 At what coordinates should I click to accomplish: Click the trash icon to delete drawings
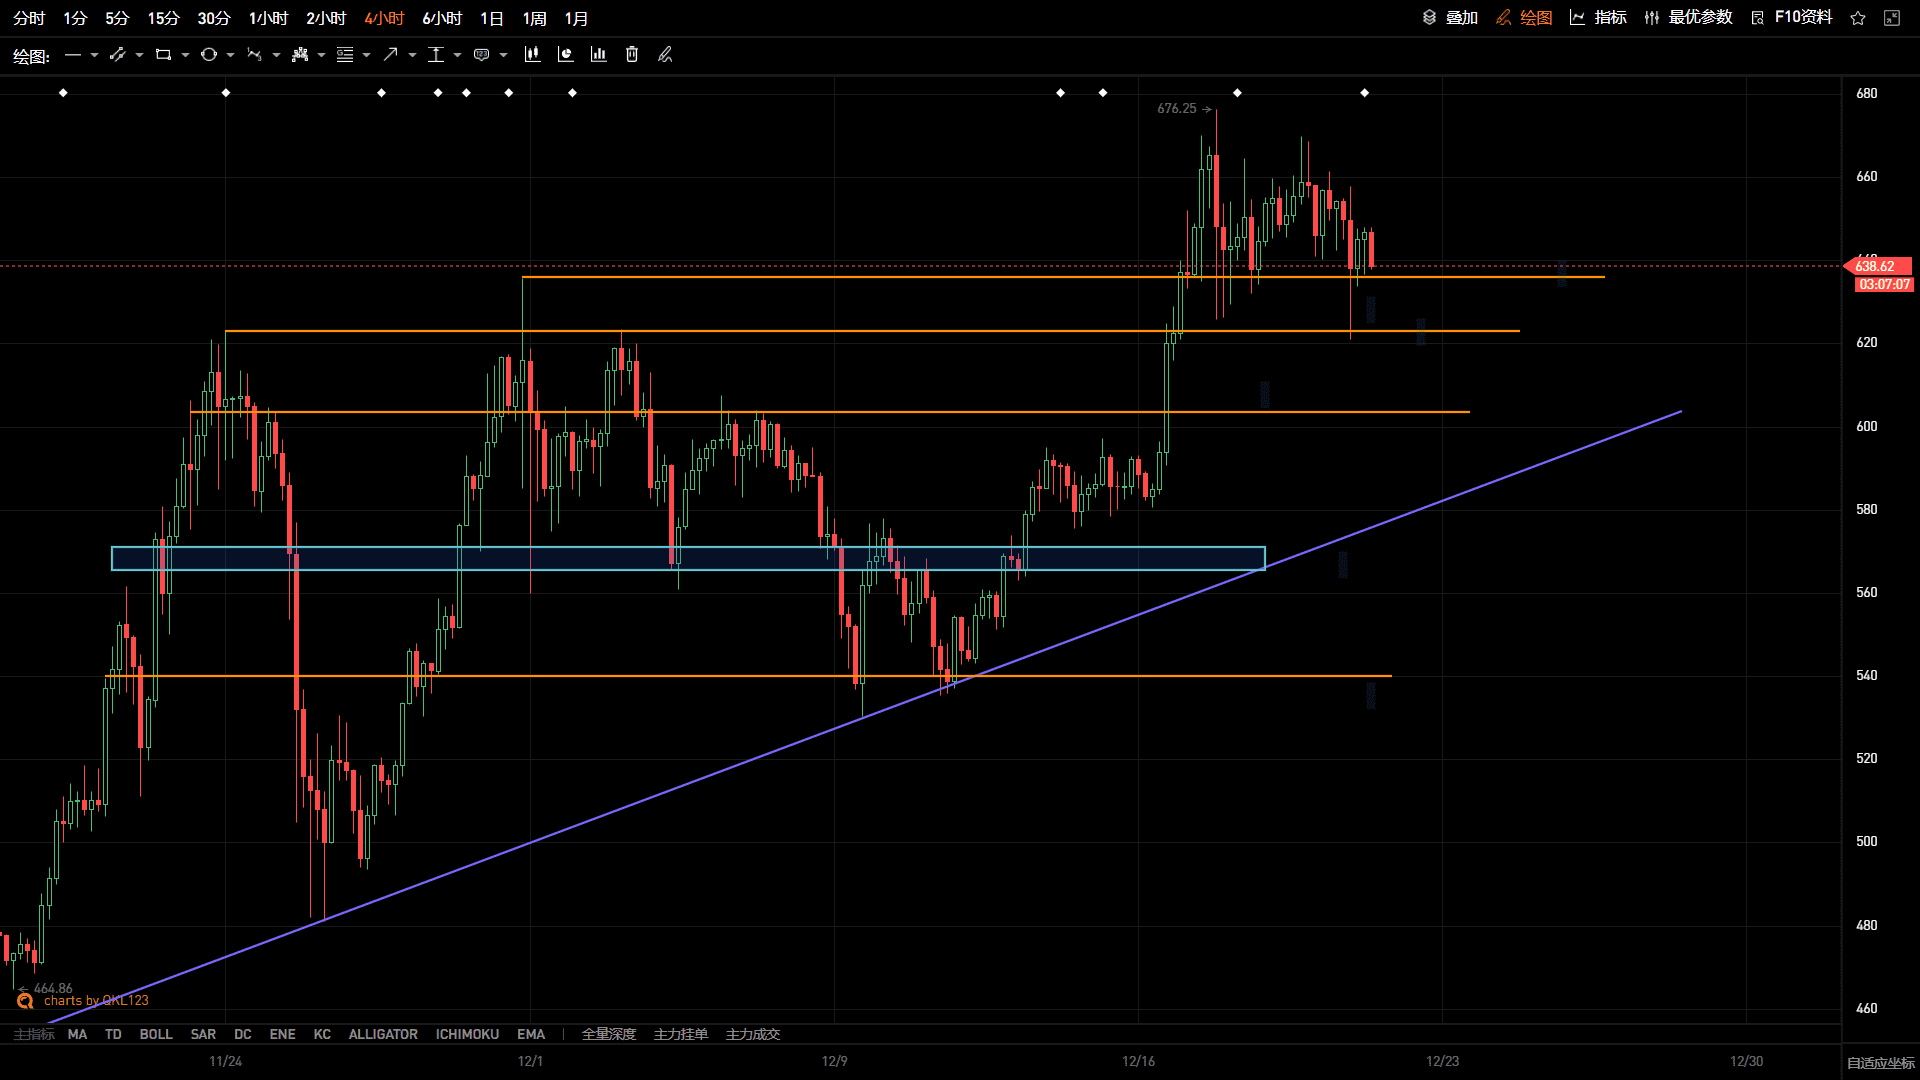(632, 55)
